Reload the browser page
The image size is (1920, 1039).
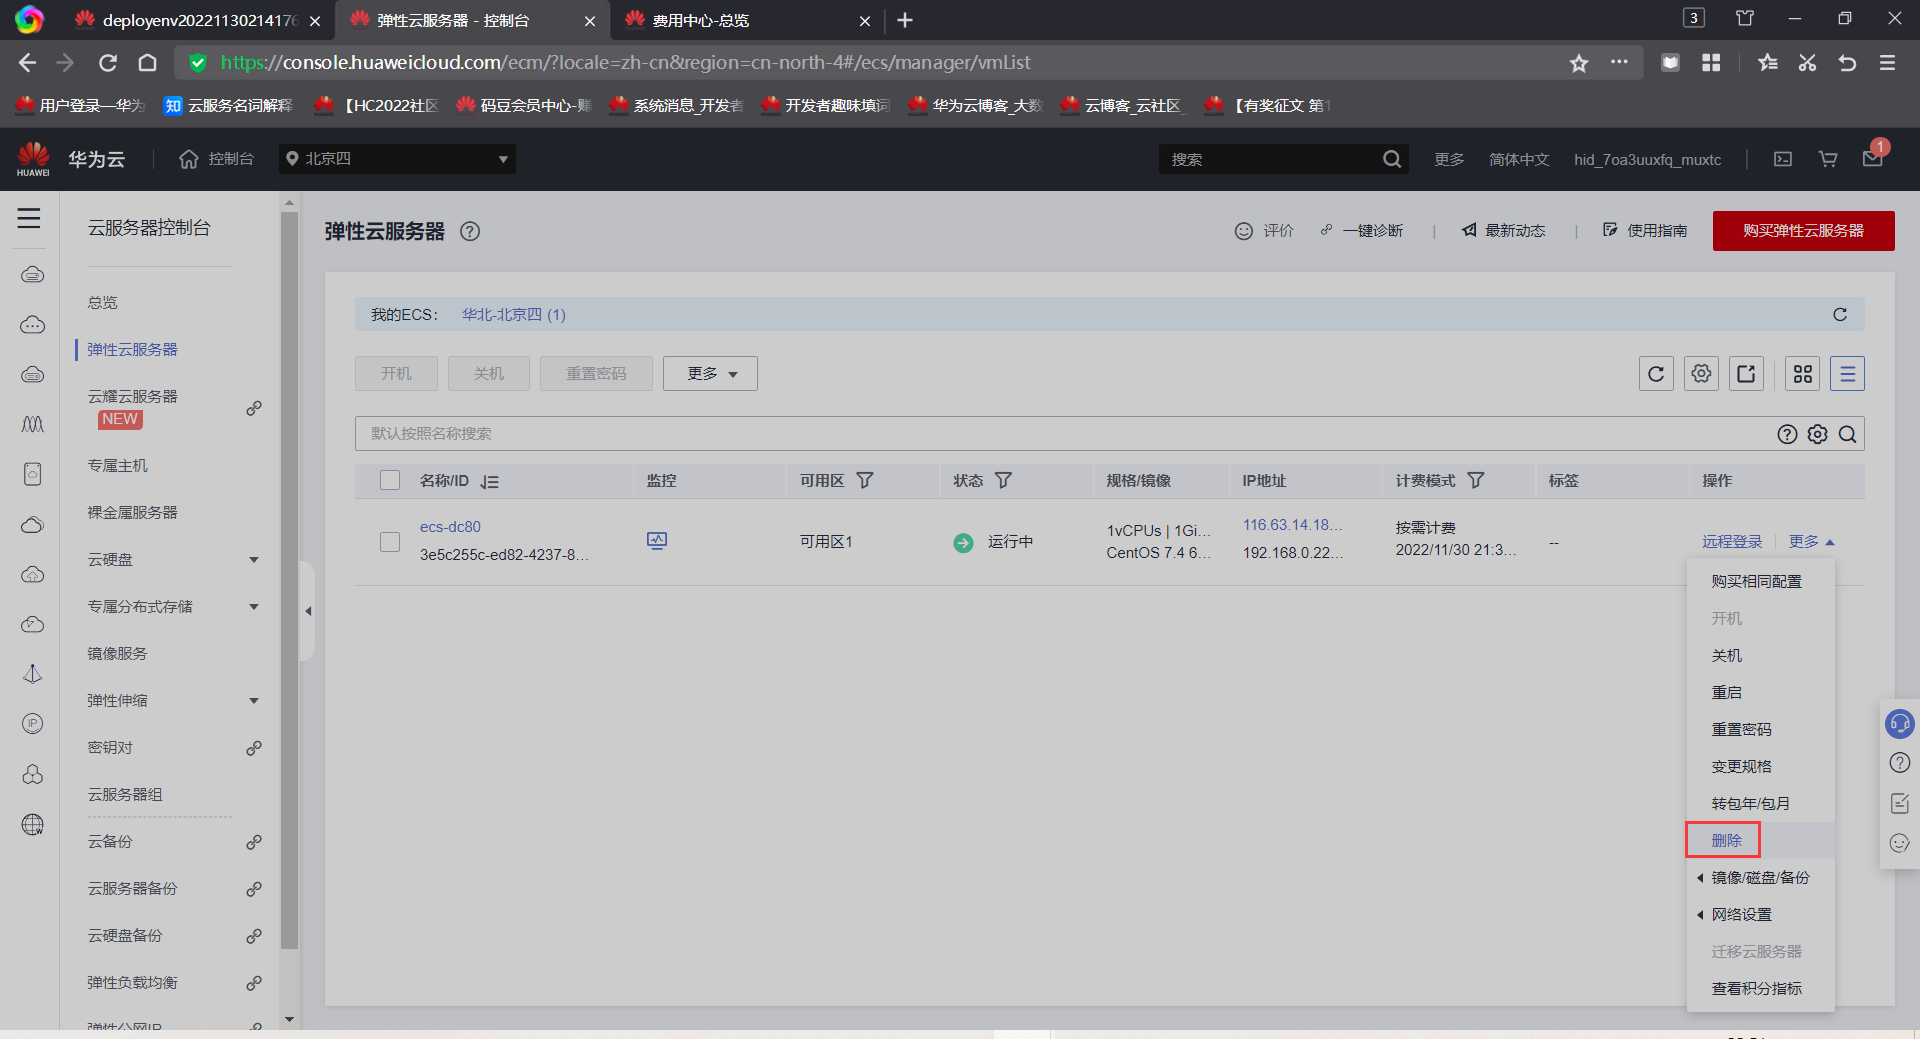pyautogui.click(x=108, y=63)
